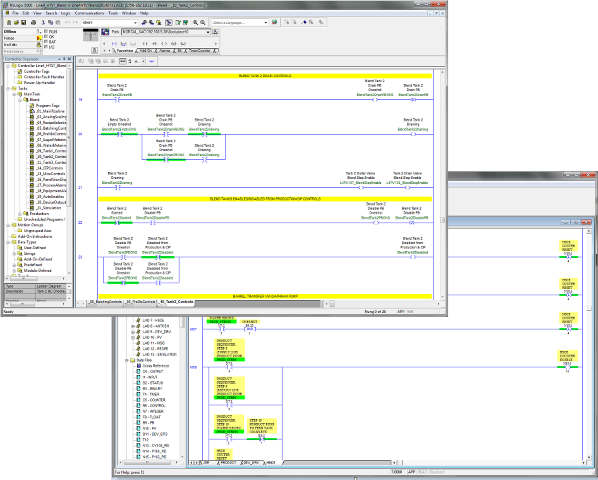Insert a branch from instruction toolbar
Screen dimensions: 598x480
(x=124, y=44)
